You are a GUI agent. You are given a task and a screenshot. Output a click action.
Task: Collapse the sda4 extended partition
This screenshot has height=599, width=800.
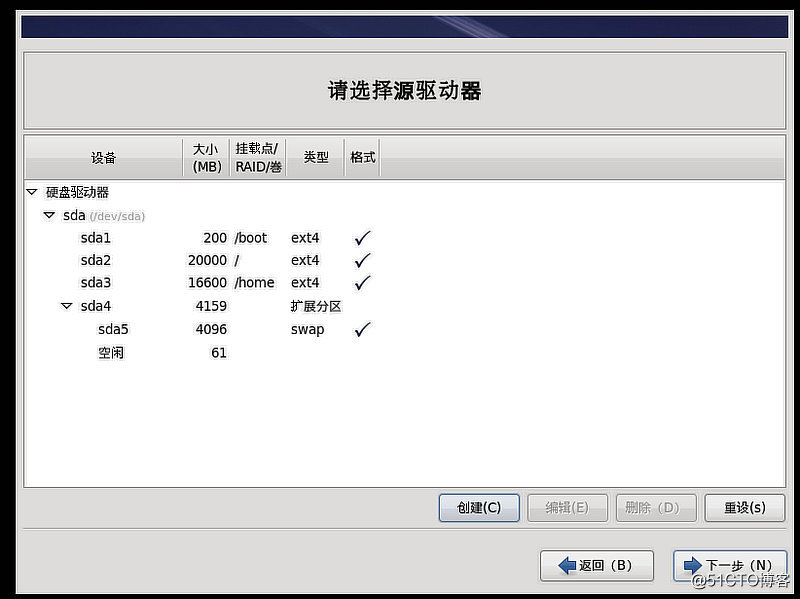66,306
